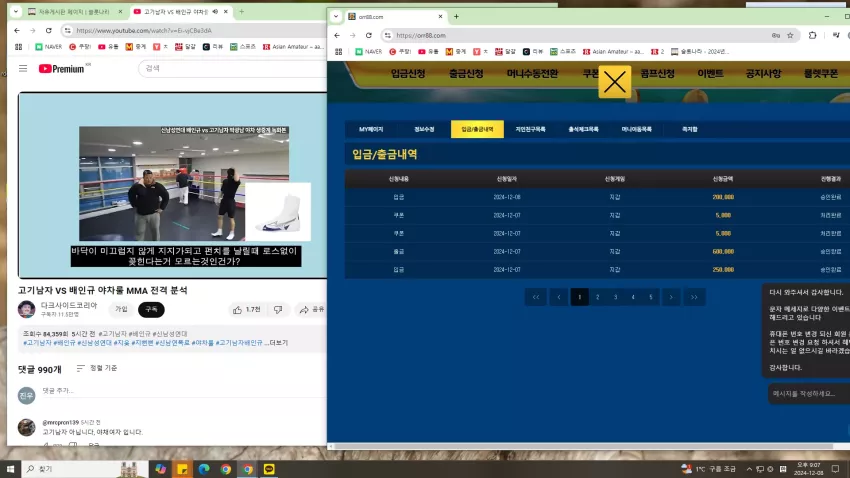Expand description with 더보기

279,343
